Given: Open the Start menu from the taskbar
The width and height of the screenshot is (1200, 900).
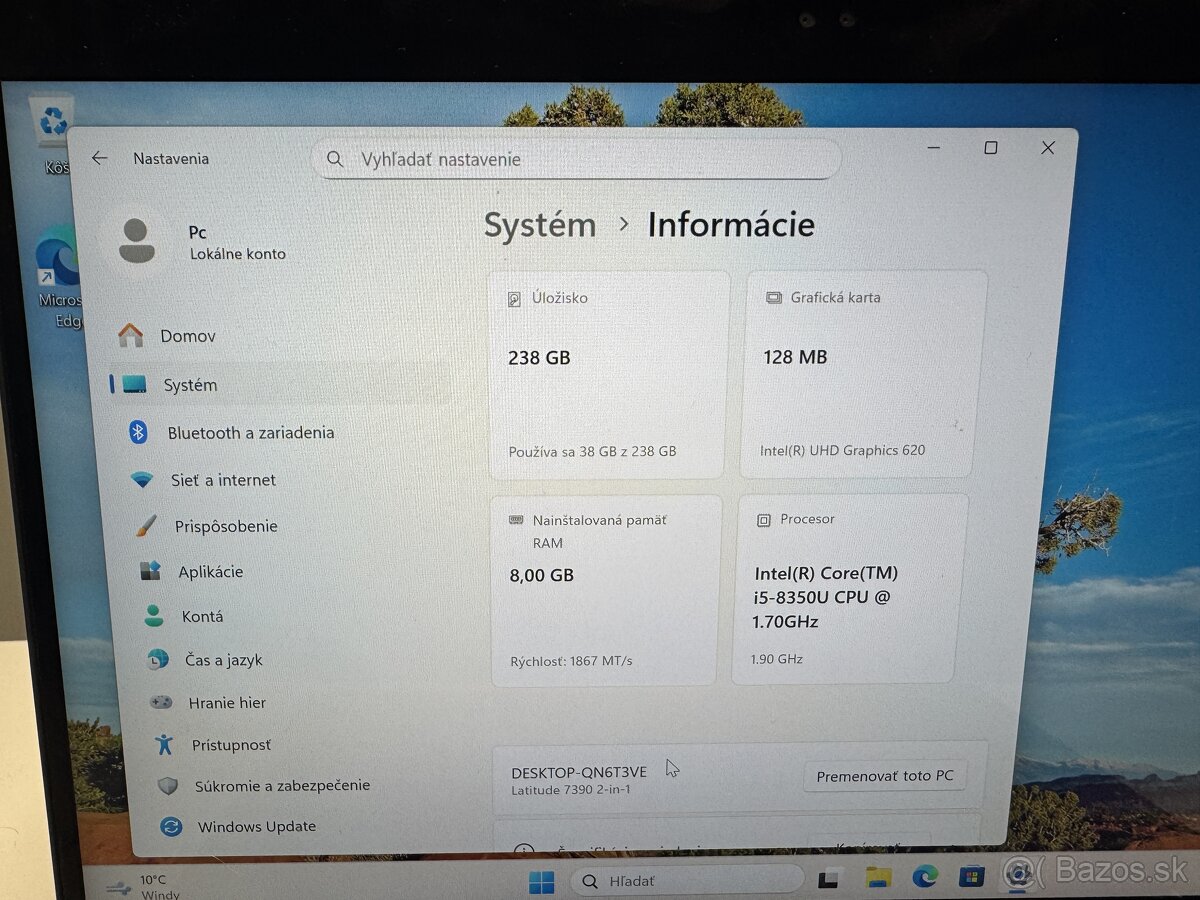Looking at the screenshot, I should (x=541, y=881).
